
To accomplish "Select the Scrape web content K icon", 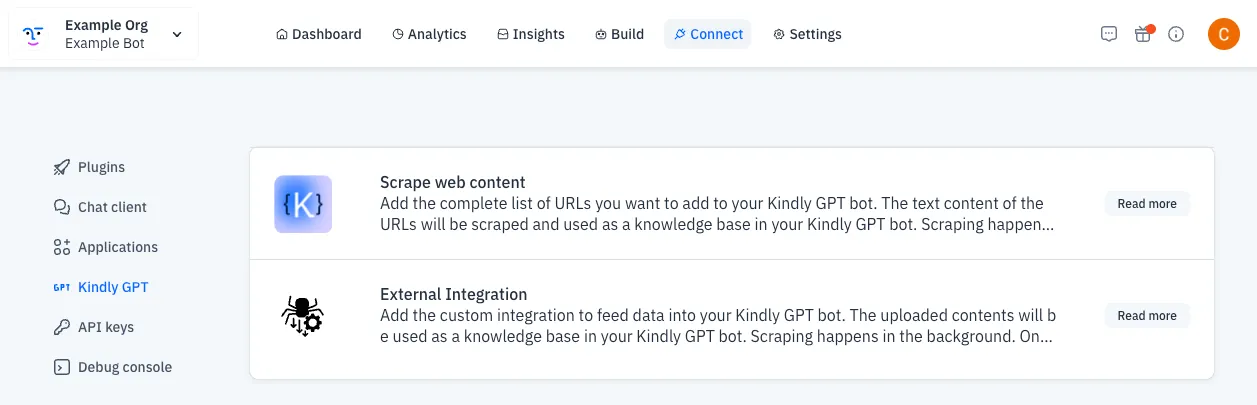I will 303,204.
